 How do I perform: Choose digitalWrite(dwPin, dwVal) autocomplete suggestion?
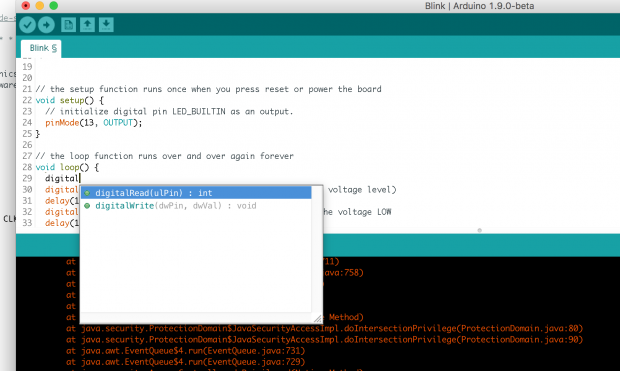[x=196, y=206]
